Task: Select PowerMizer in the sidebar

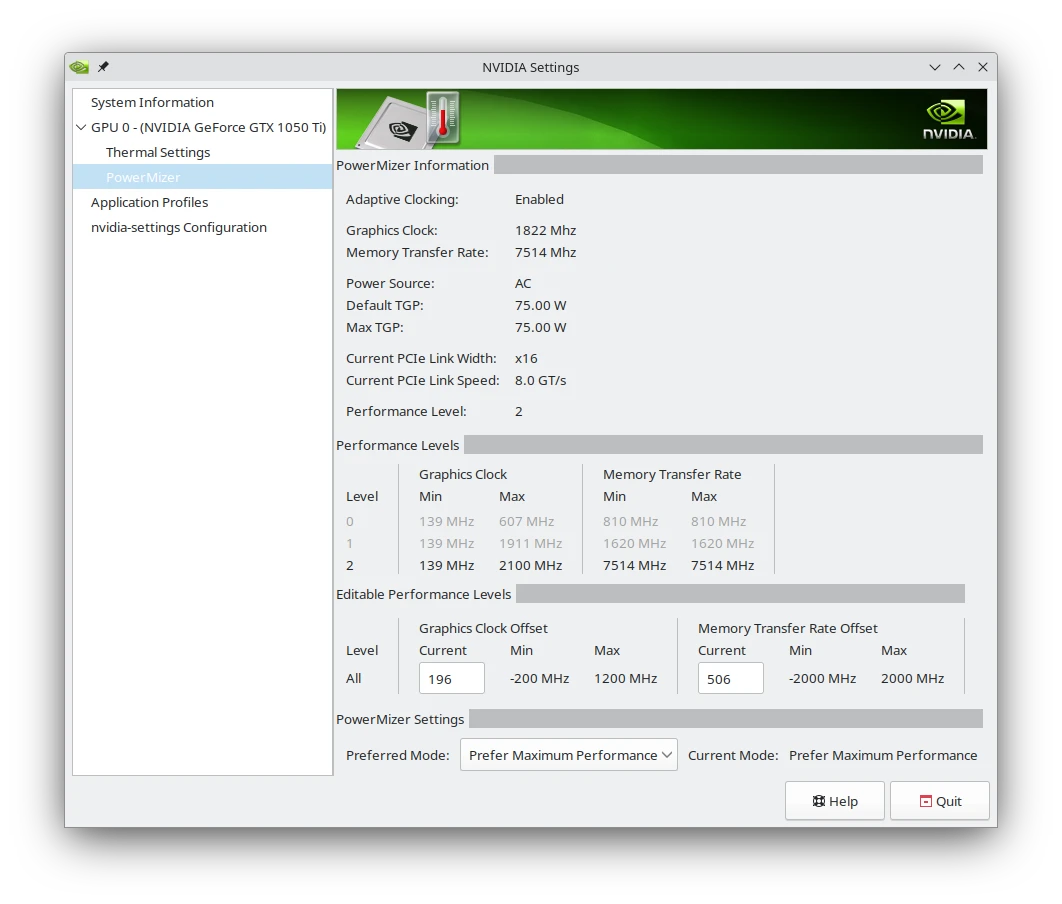Action: point(143,177)
